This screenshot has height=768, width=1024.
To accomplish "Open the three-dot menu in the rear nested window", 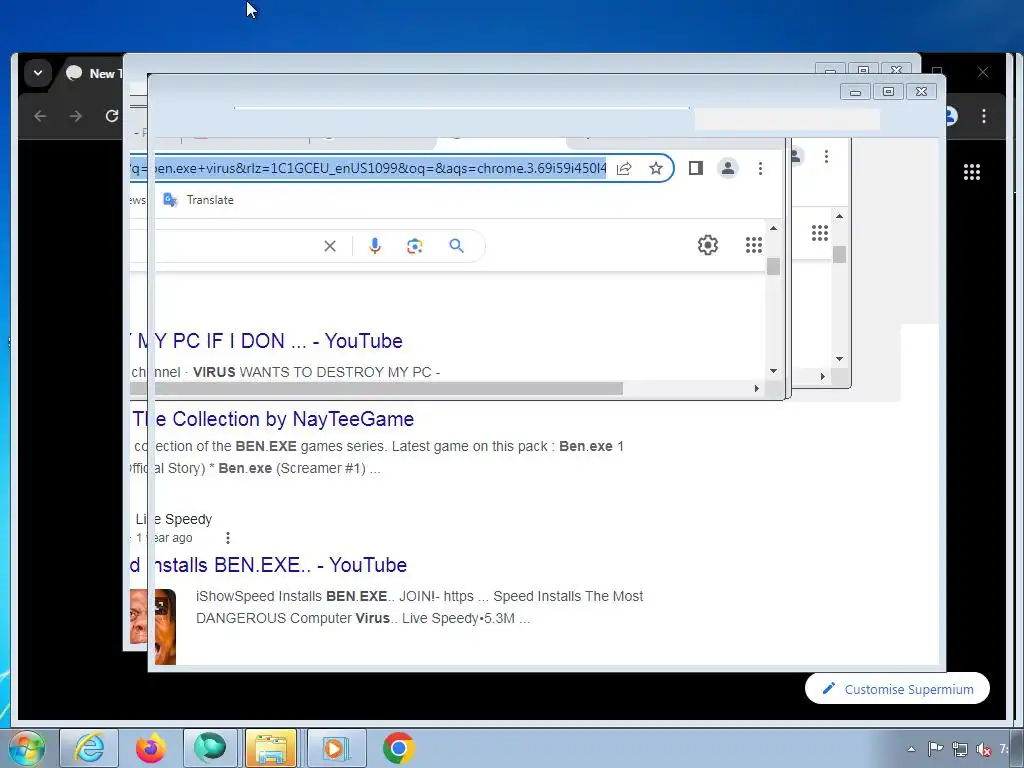I will coord(826,157).
